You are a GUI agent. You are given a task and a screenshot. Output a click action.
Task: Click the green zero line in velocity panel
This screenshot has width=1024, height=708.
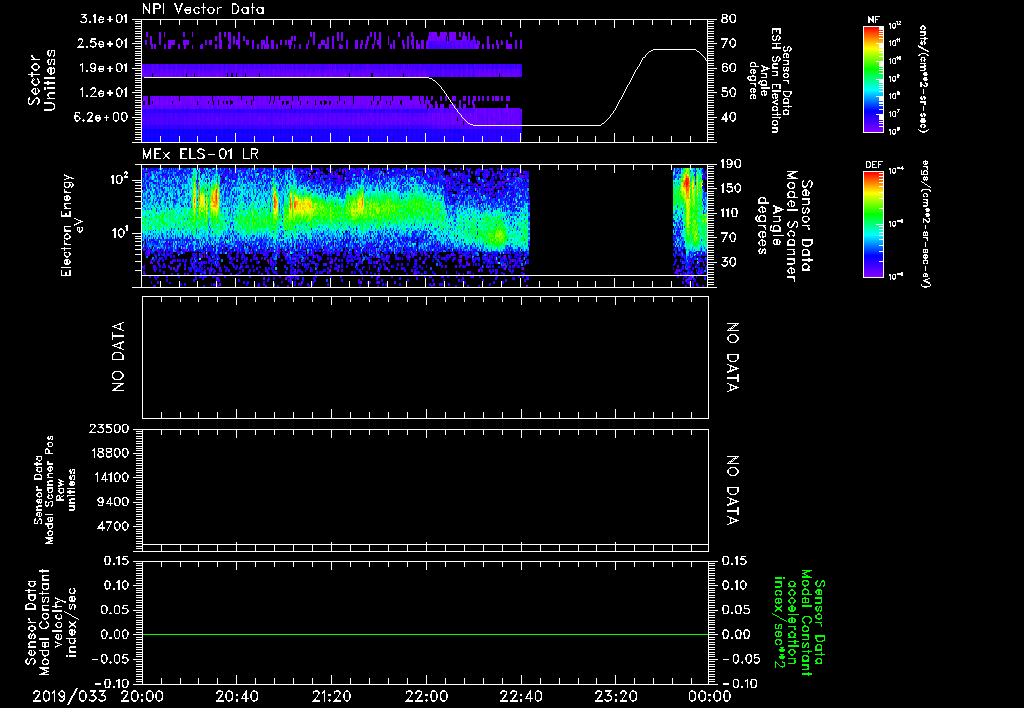pos(425,634)
